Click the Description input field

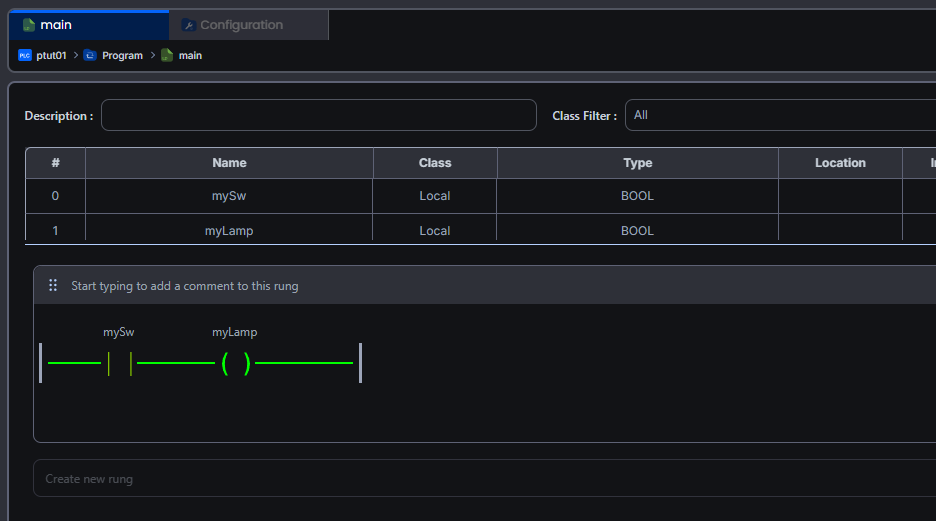click(318, 115)
